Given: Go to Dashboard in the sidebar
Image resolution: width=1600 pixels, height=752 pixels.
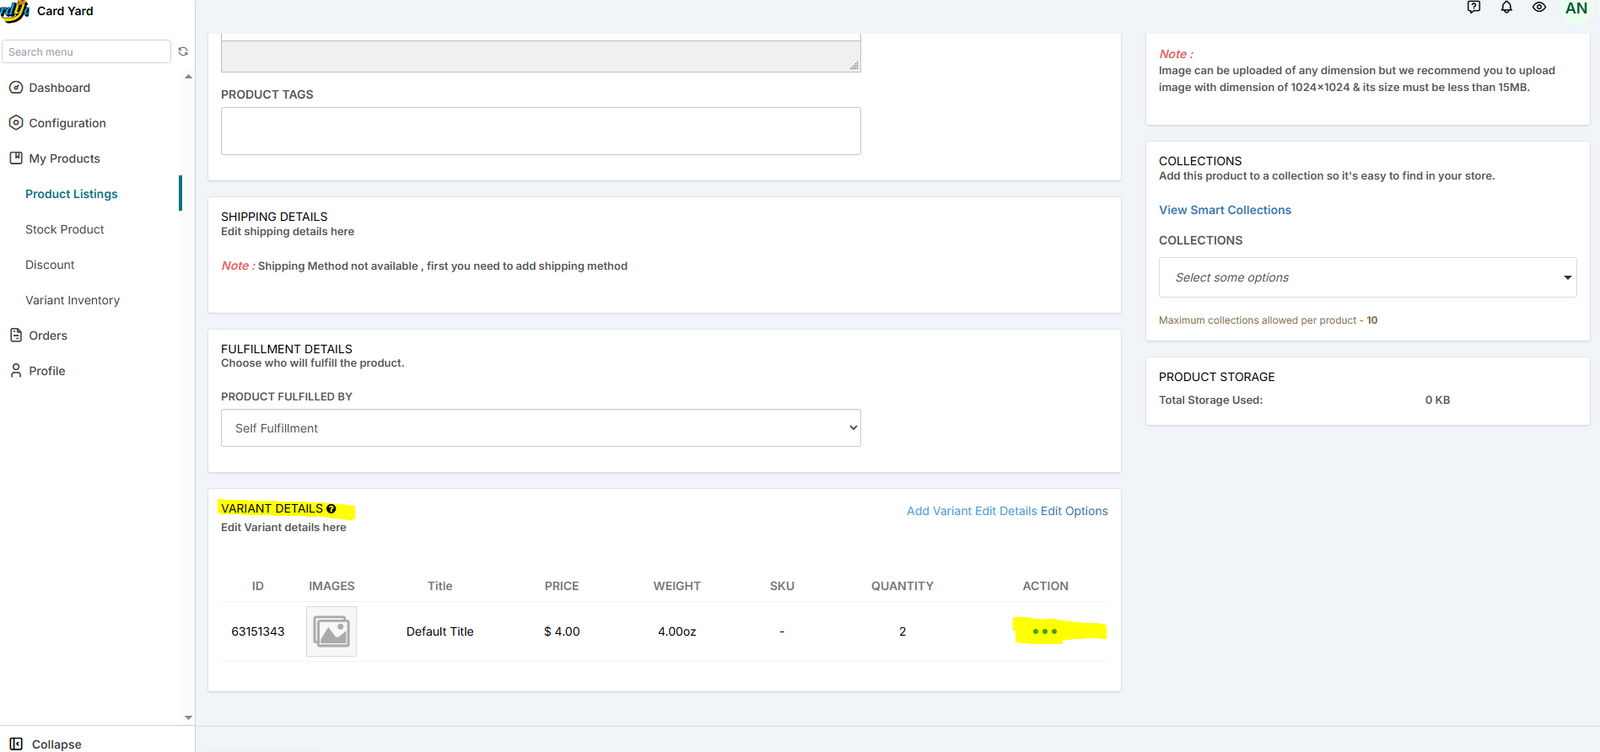Looking at the screenshot, I should click(59, 88).
